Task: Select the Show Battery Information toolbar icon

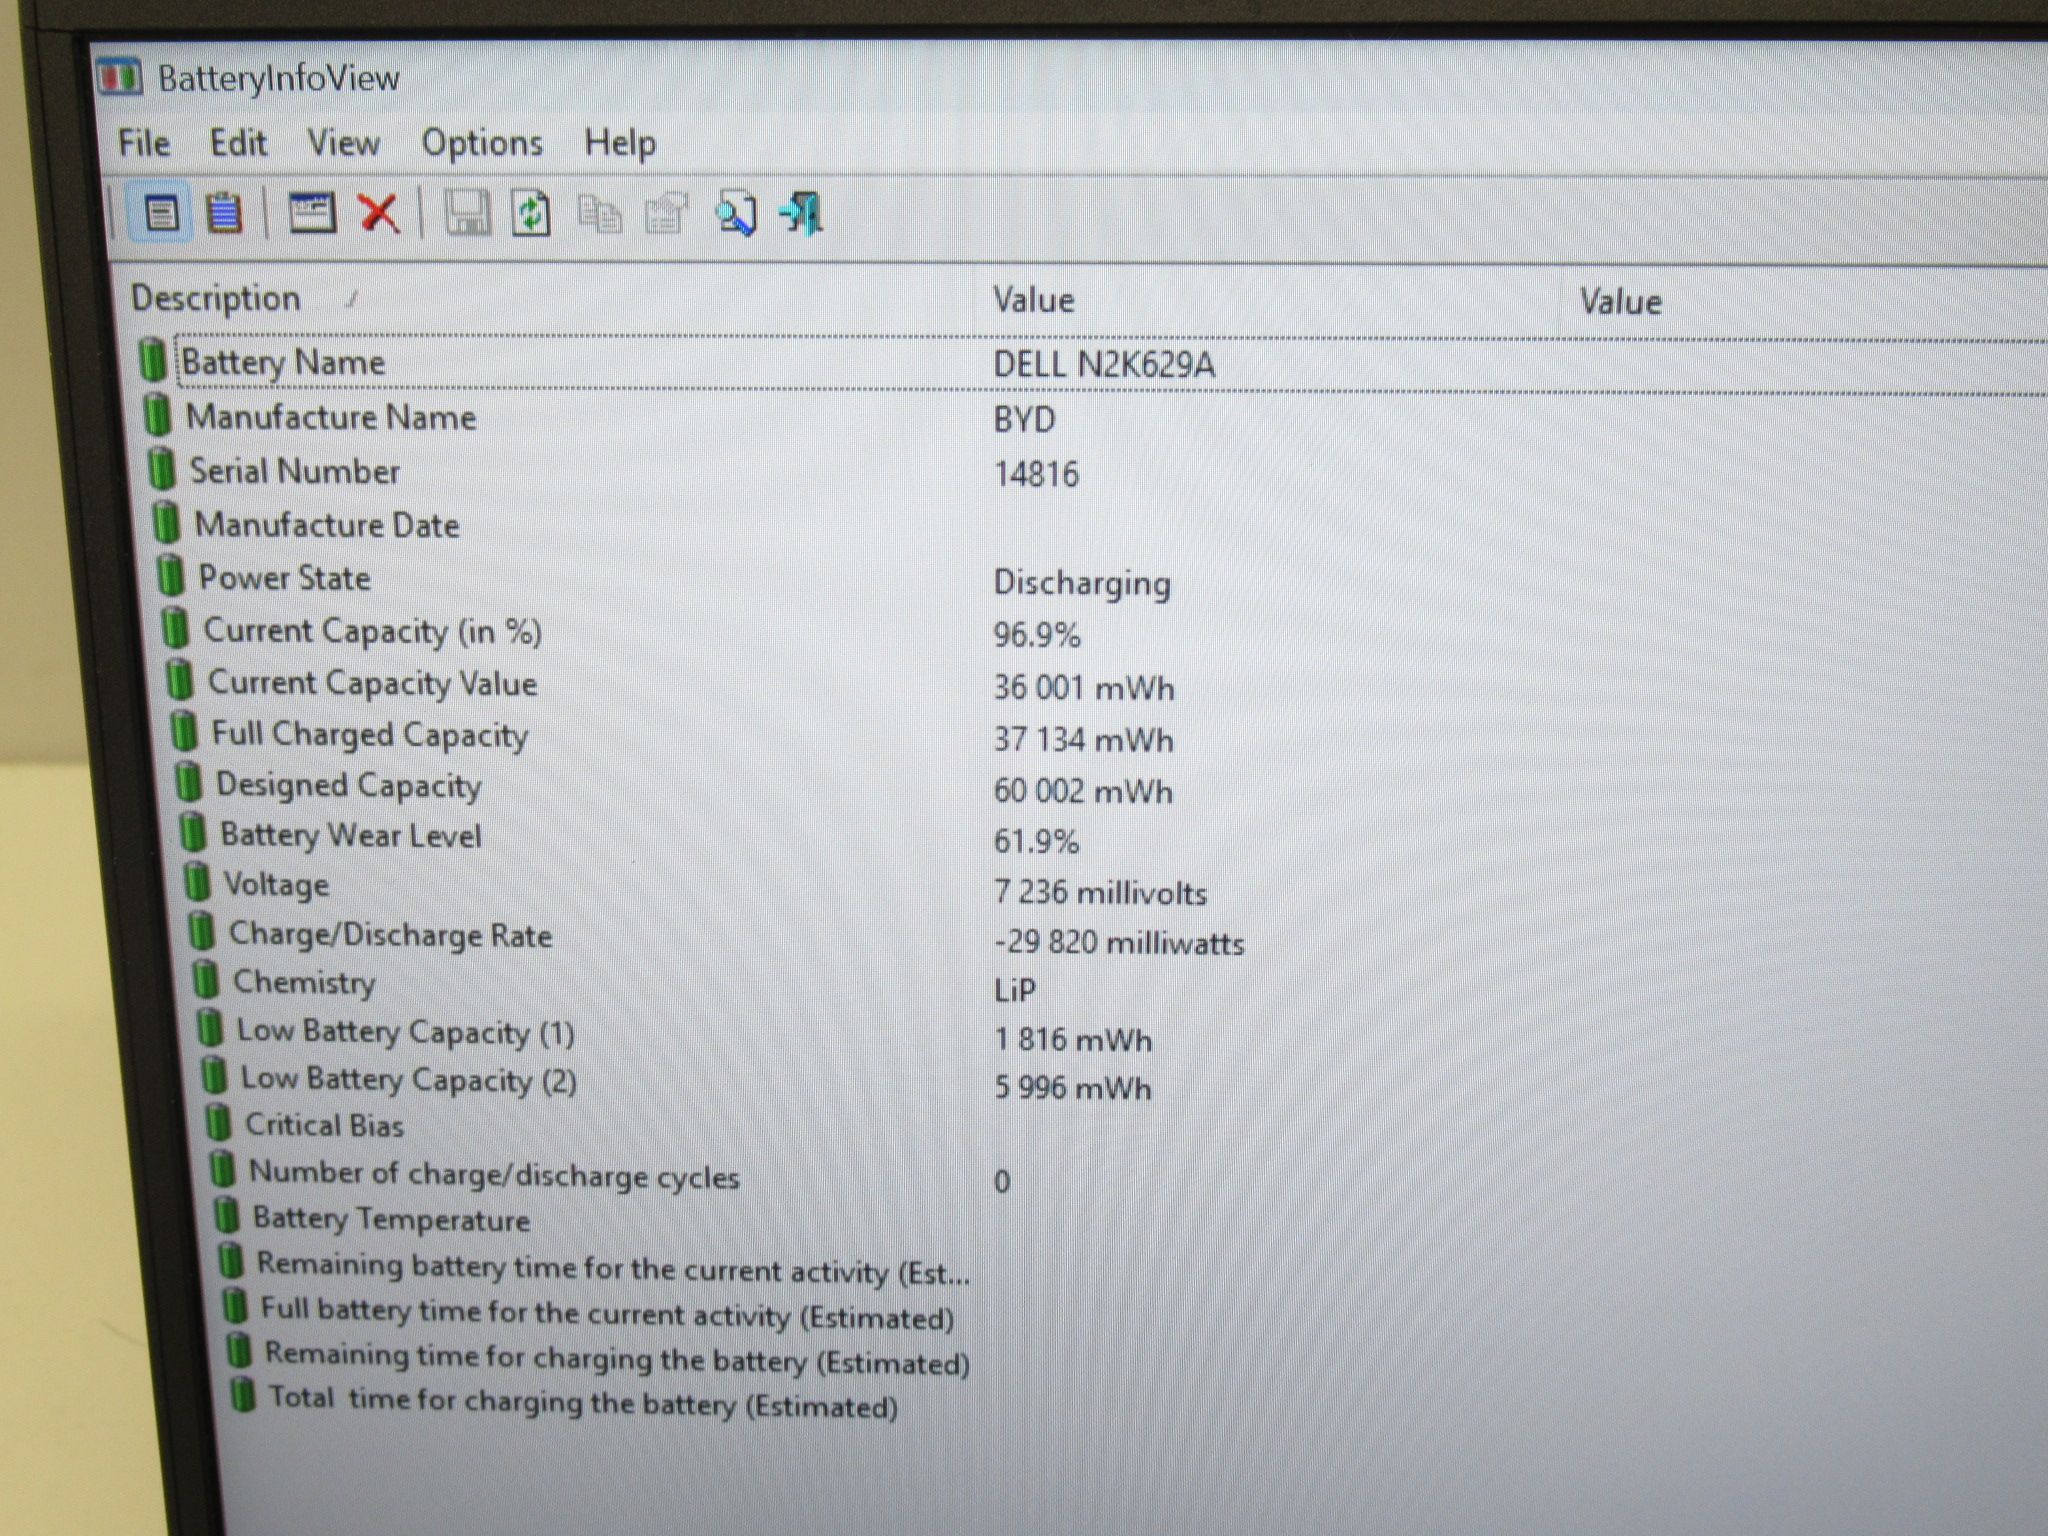Action: pyautogui.click(x=161, y=213)
